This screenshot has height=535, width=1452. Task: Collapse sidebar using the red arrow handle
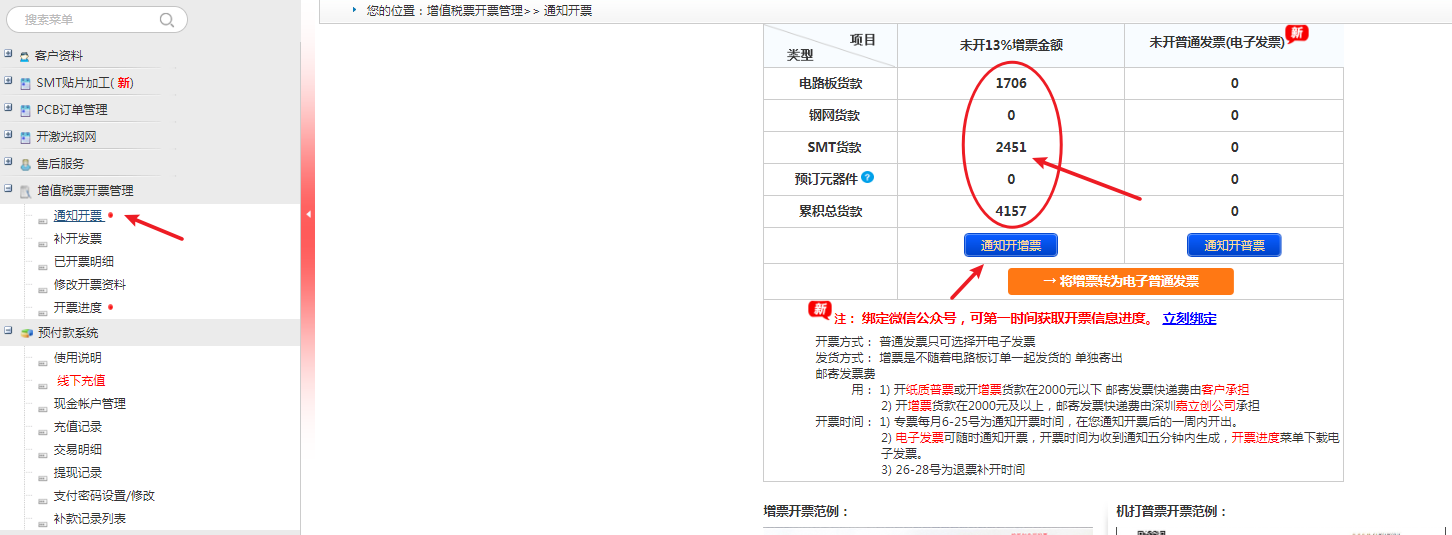pos(308,214)
